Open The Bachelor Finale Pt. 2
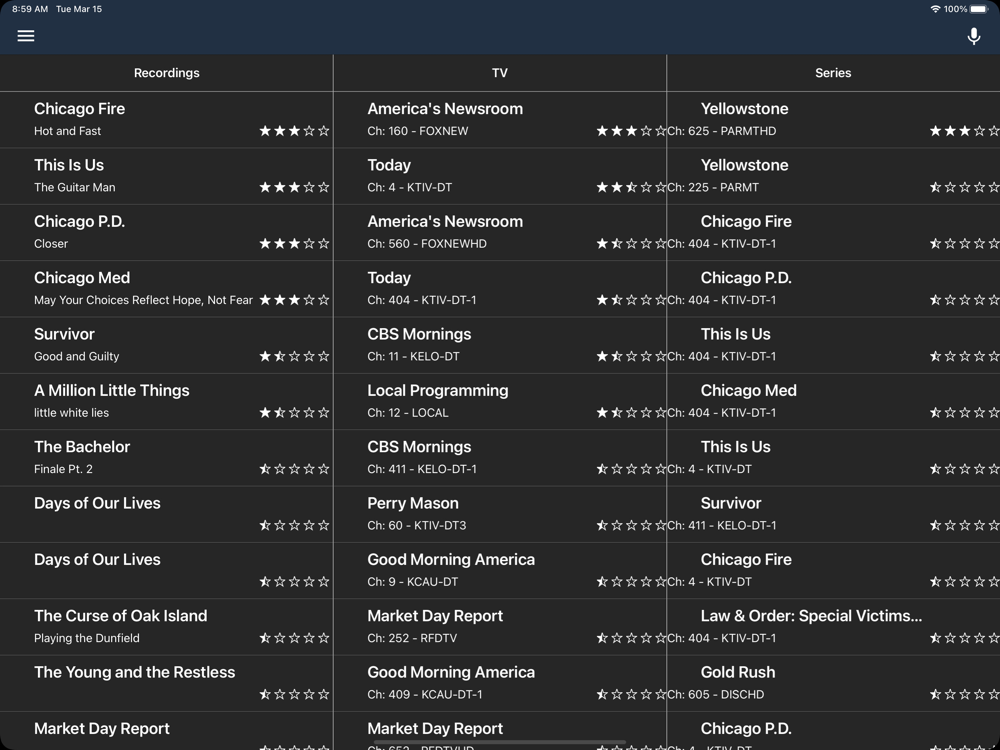This screenshot has width=1000, height=750. tap(166, 457)
